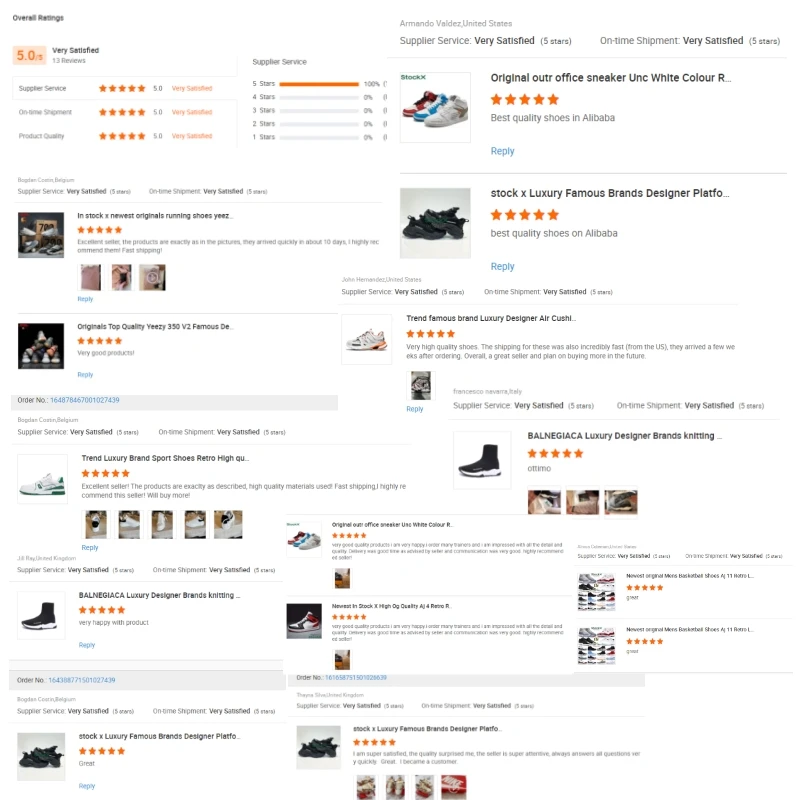Viewport: 800px width, 800px height.
Task: Click Reply under 'very happy with product' review
Action: (87, 645)
